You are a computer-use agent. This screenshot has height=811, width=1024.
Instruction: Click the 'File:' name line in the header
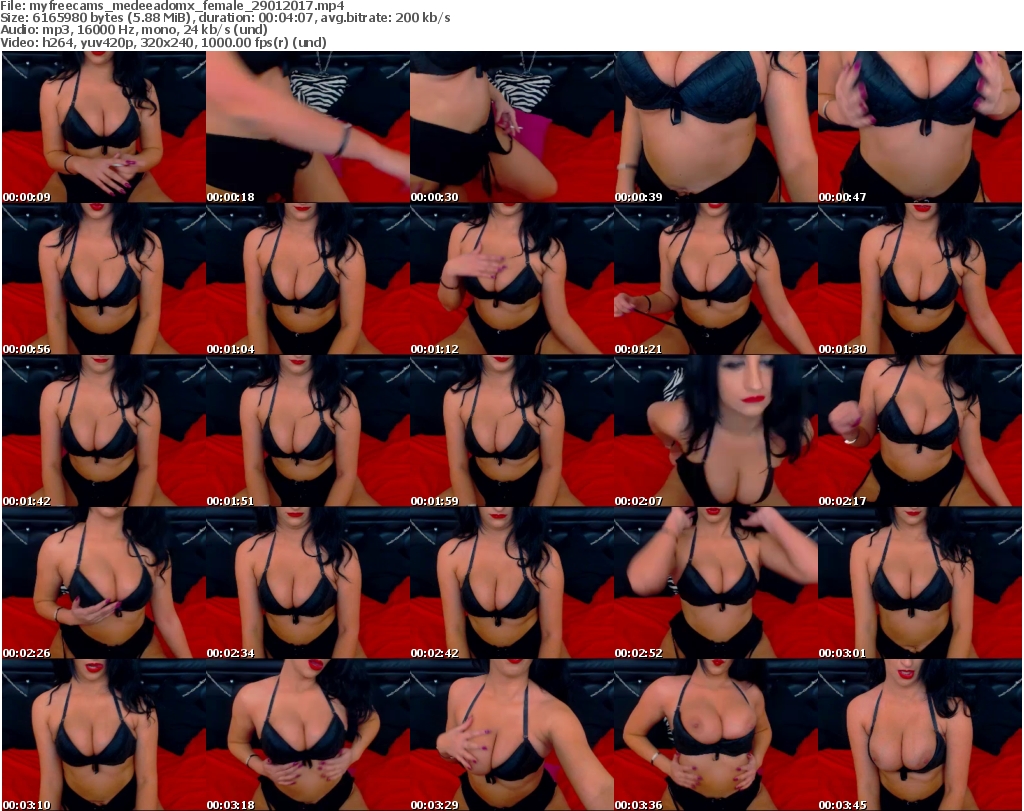click(172, 6)
